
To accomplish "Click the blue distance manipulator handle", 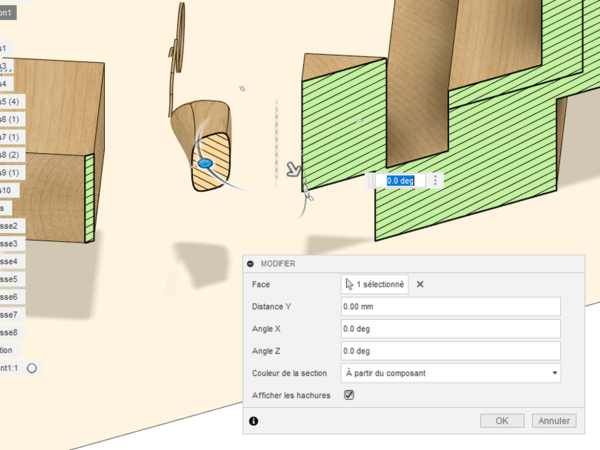I will pyautogui.click(x=206, y=162).
